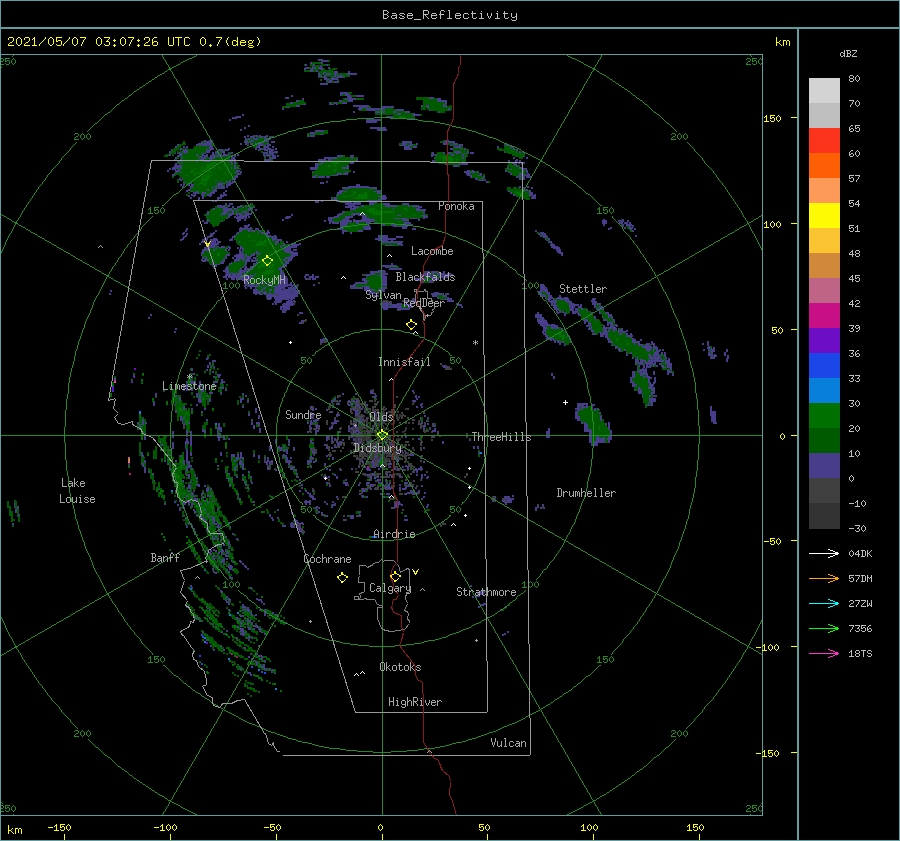
Task: Click the km unit label beside timestamp row
Action: click(x=782, y=42)
